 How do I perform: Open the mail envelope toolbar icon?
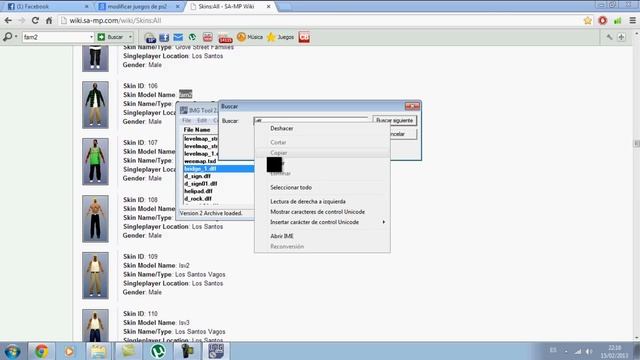(x=178, y=37)
